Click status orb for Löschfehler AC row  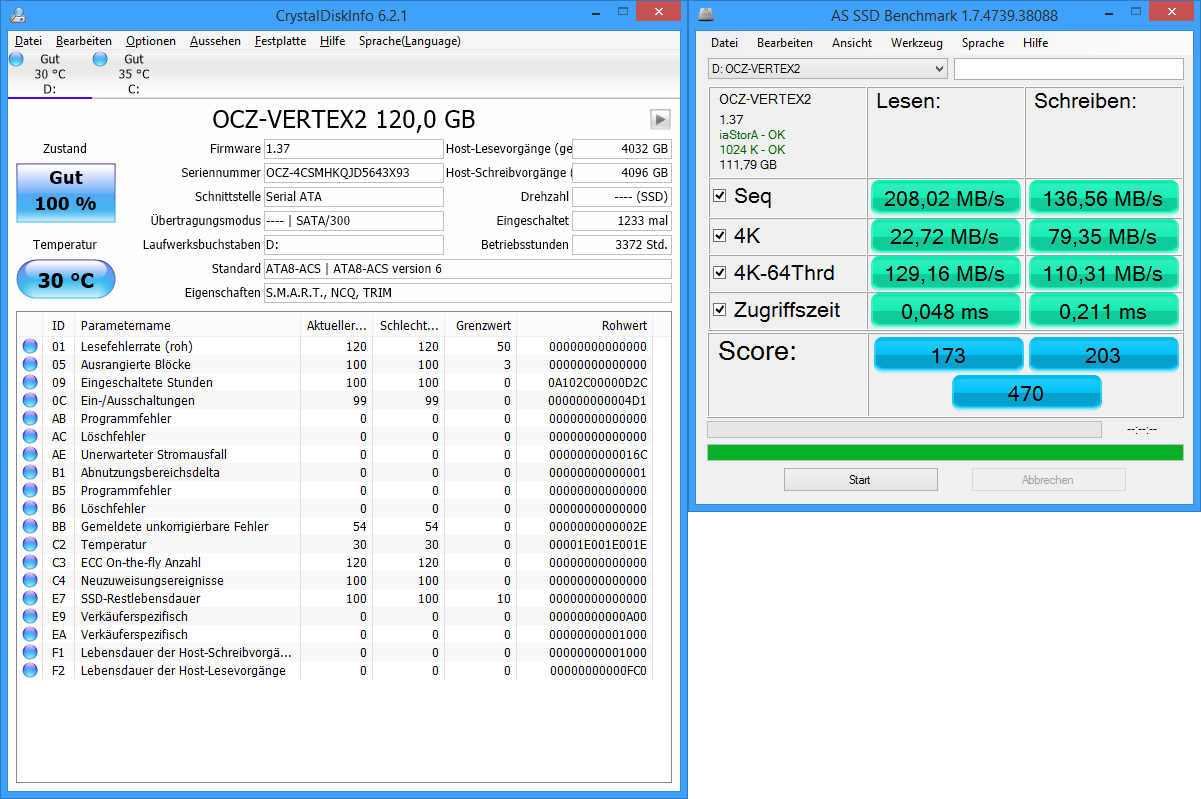click(30, 437)
